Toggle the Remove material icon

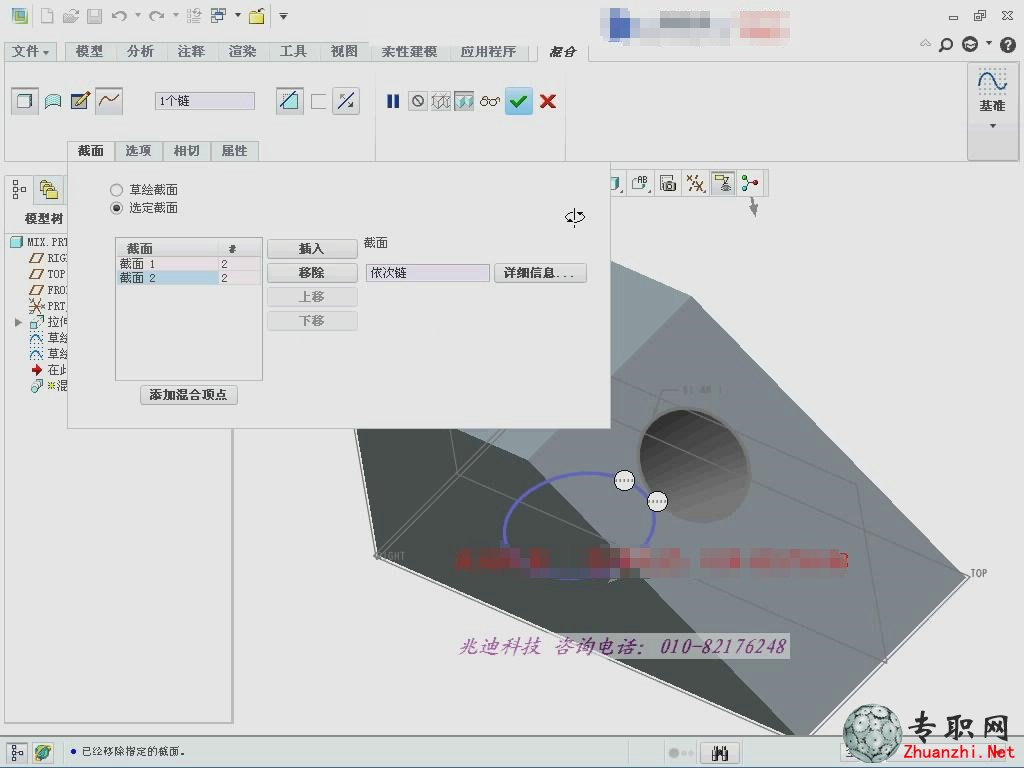point(289,101)
